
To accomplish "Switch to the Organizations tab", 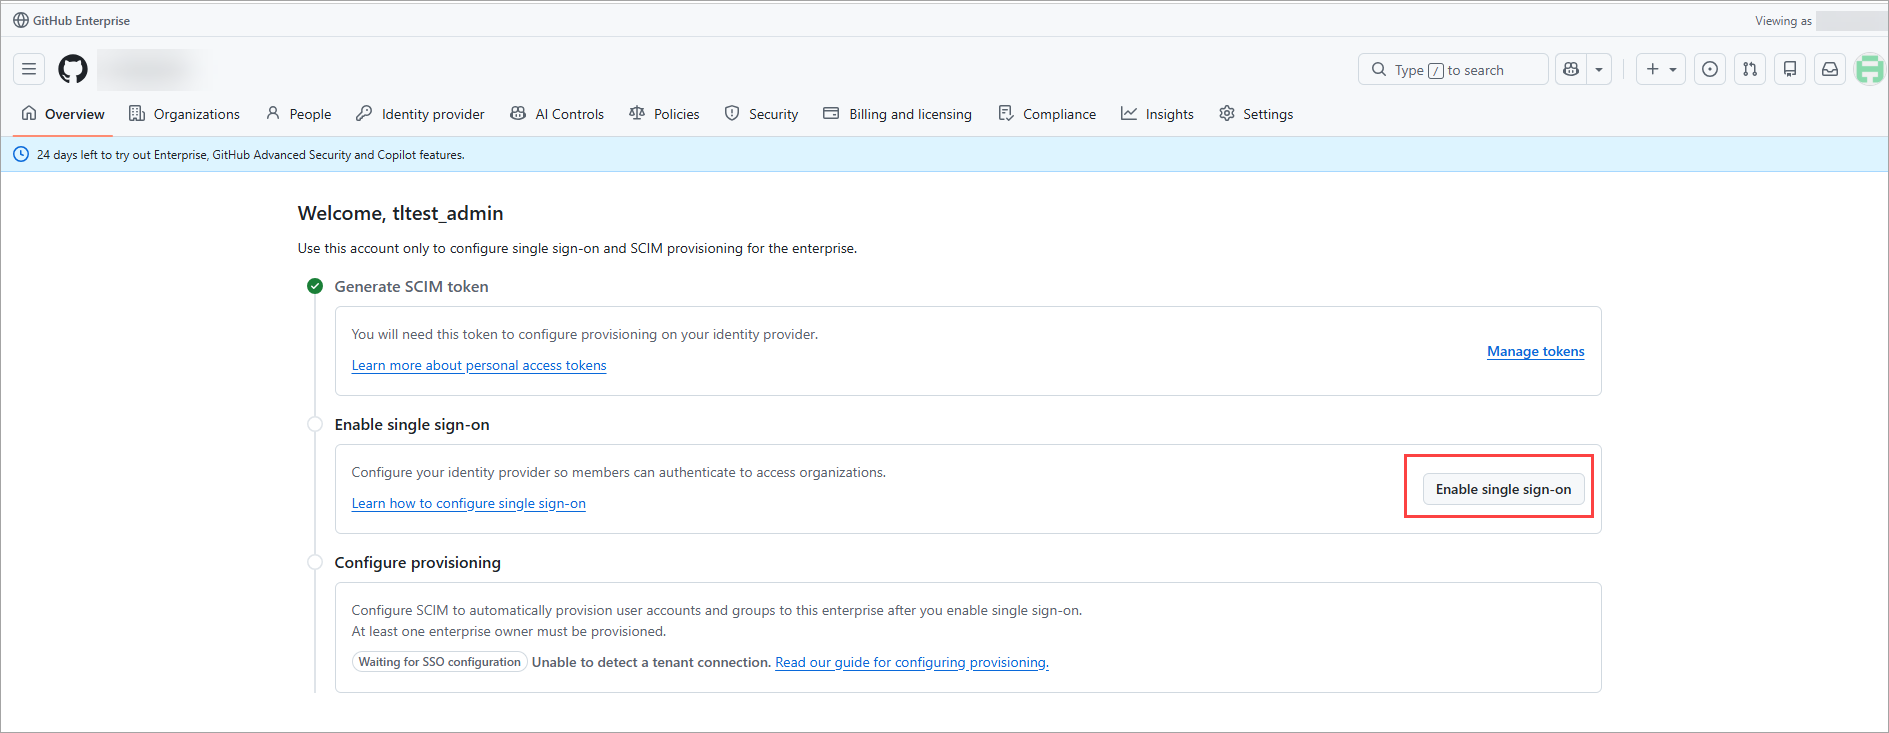I will pos(184,114).
